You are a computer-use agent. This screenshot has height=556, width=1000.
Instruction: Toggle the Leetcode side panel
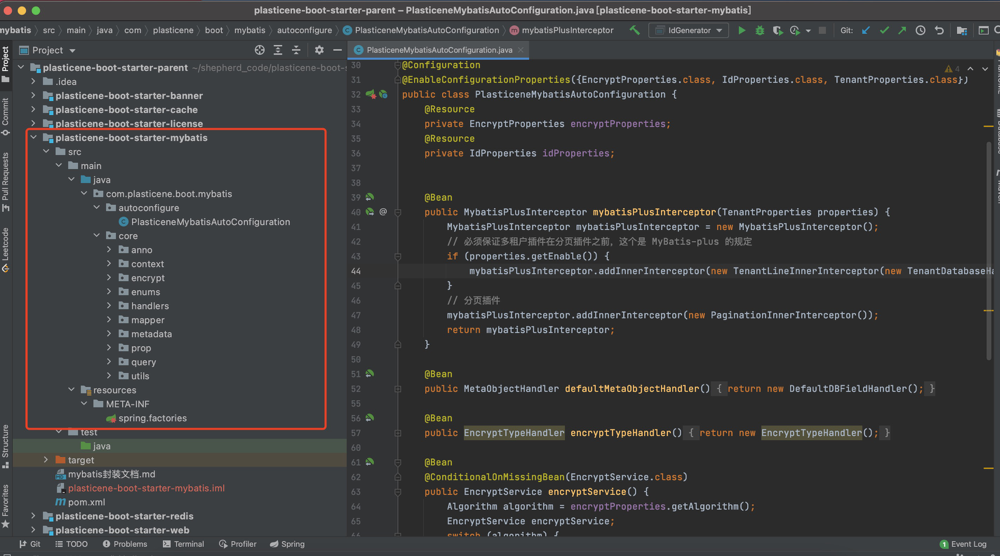5,249
